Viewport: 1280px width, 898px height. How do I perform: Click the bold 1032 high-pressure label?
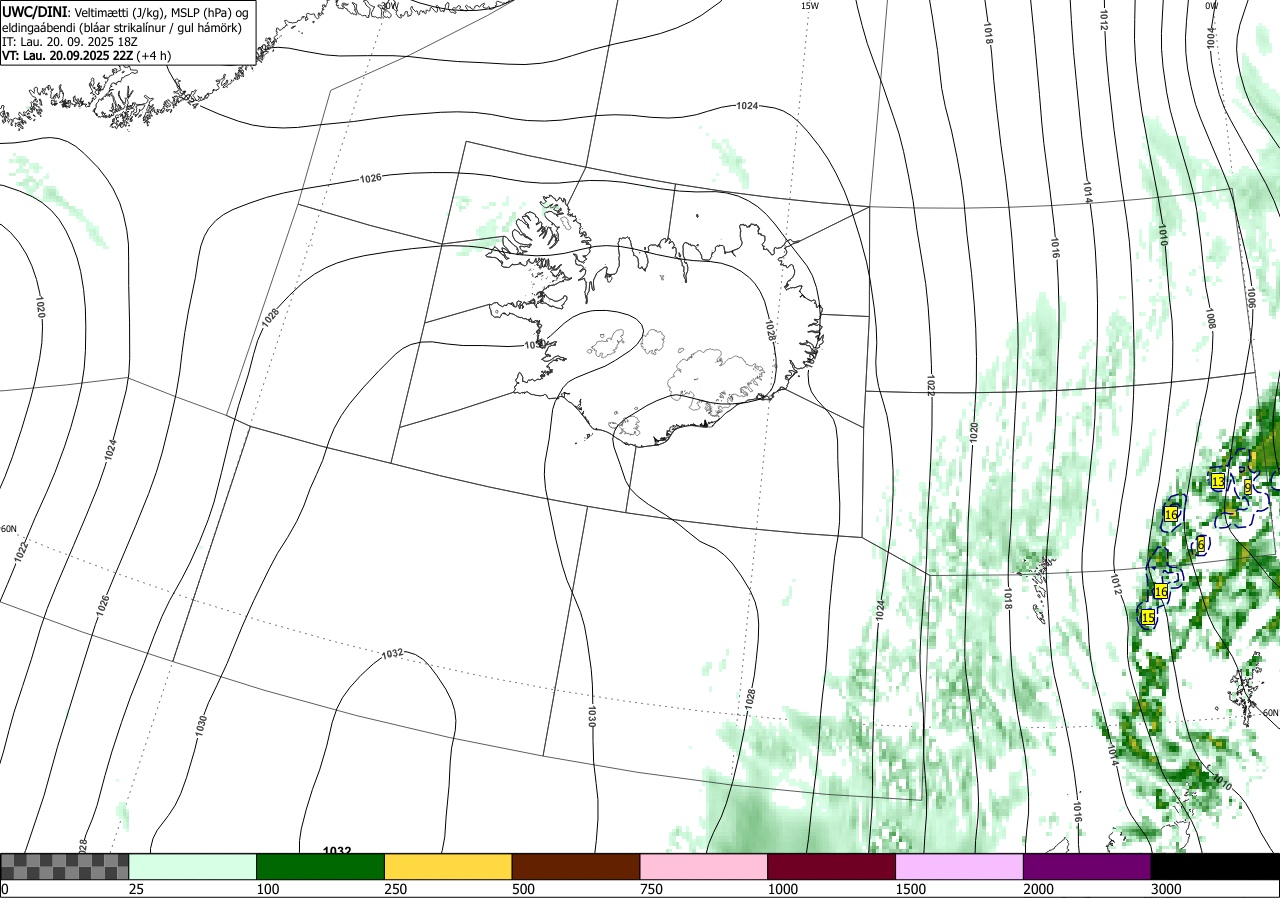(337, 851)
